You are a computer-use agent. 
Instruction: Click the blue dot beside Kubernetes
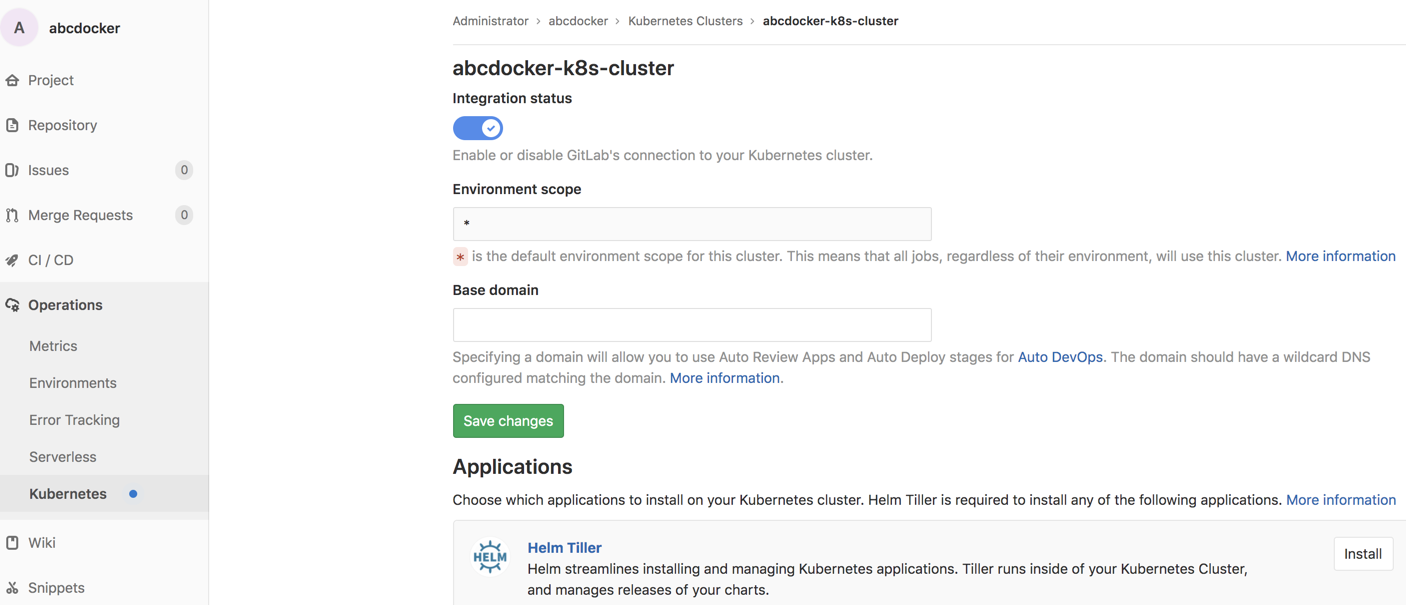[x=133, y=494]
